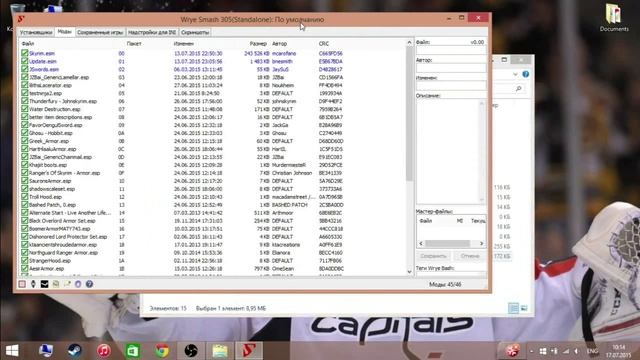Select the Khajiit boots.esp row
Image resolution: width=640 pixels, height=360 pixels.
[x=212, y=165]
